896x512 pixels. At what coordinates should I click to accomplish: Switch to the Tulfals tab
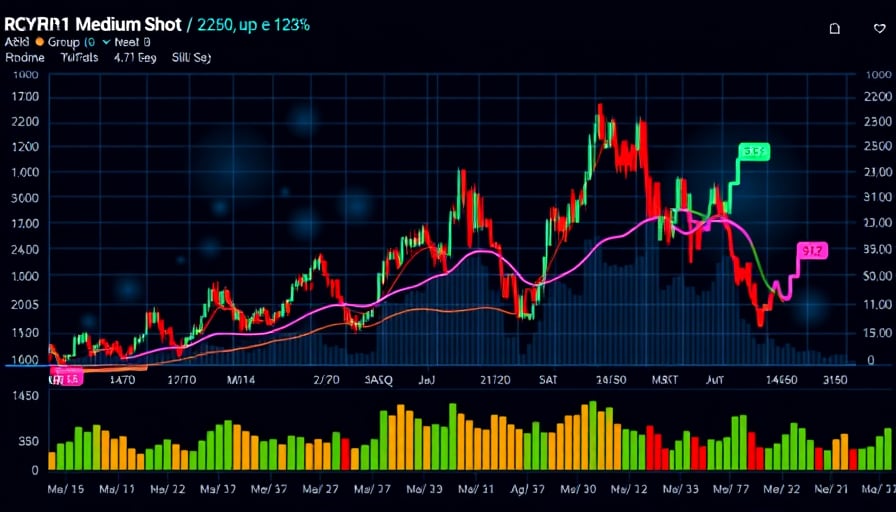pyautogui.click(x=78, y=58)
